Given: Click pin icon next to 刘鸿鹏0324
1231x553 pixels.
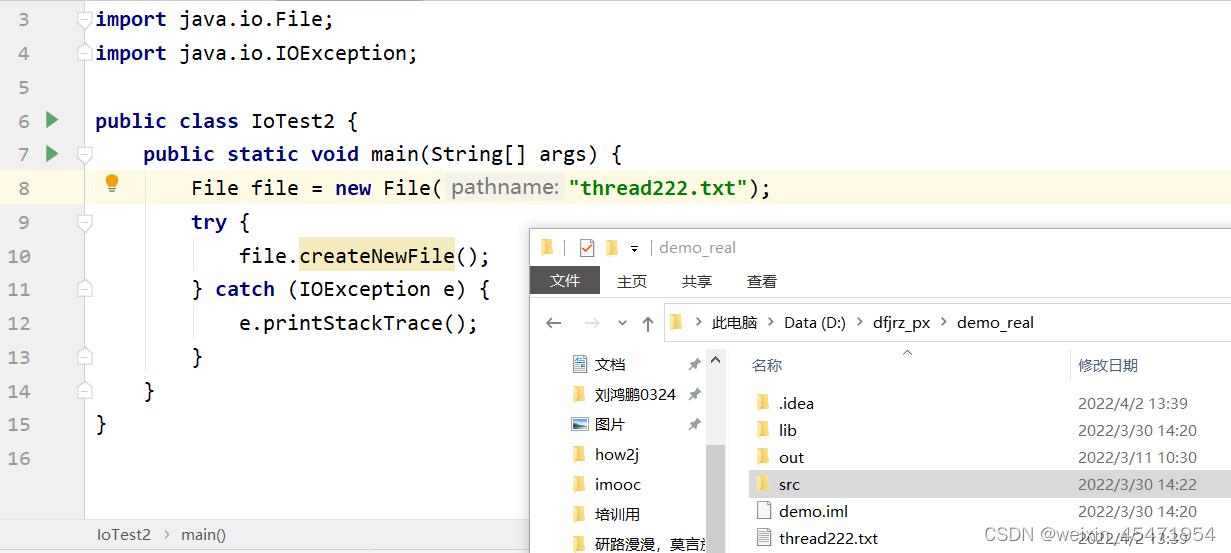Looking at the screenshot, I should (x=694, y=395).
